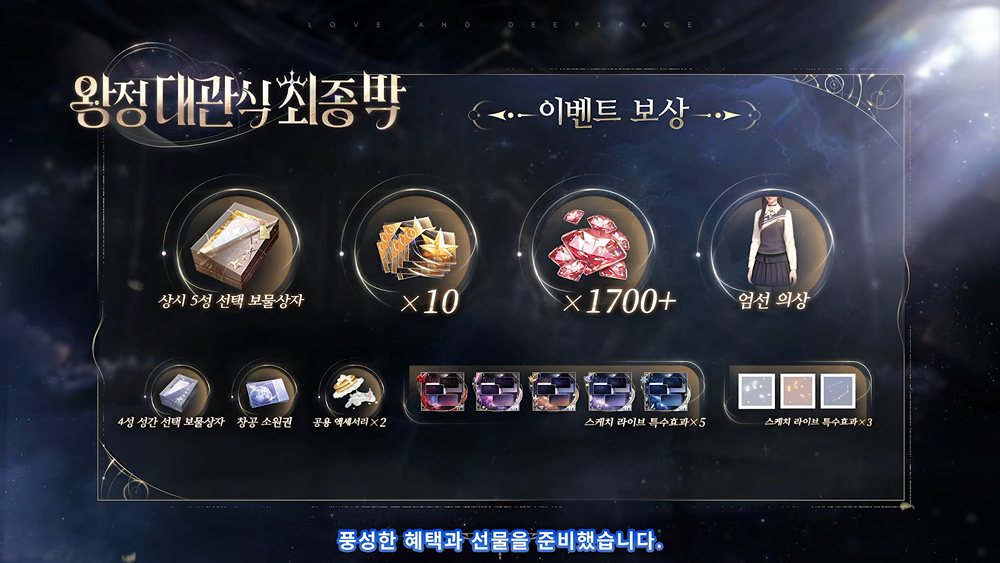Click the 스케치 라이브 특수효과×5 label
The image size is (1000, 563).
[645, 422]
